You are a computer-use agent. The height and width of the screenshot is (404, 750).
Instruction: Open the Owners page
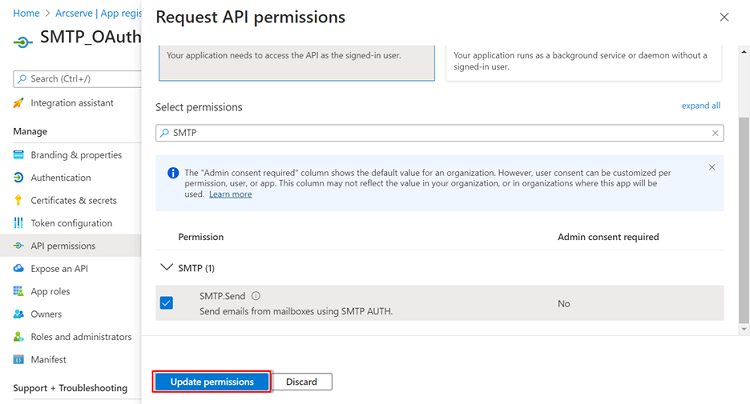[46, 314]
